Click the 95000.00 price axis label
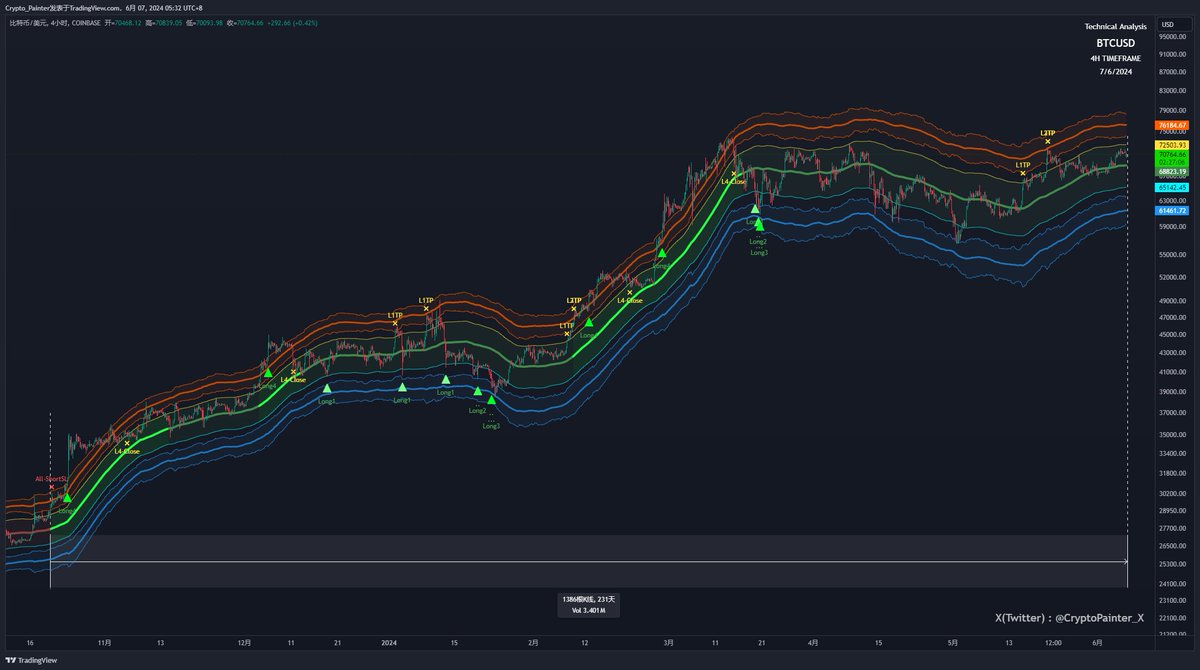The image size is (1200, 670). pyautogui.click(x=1172, y=37)
